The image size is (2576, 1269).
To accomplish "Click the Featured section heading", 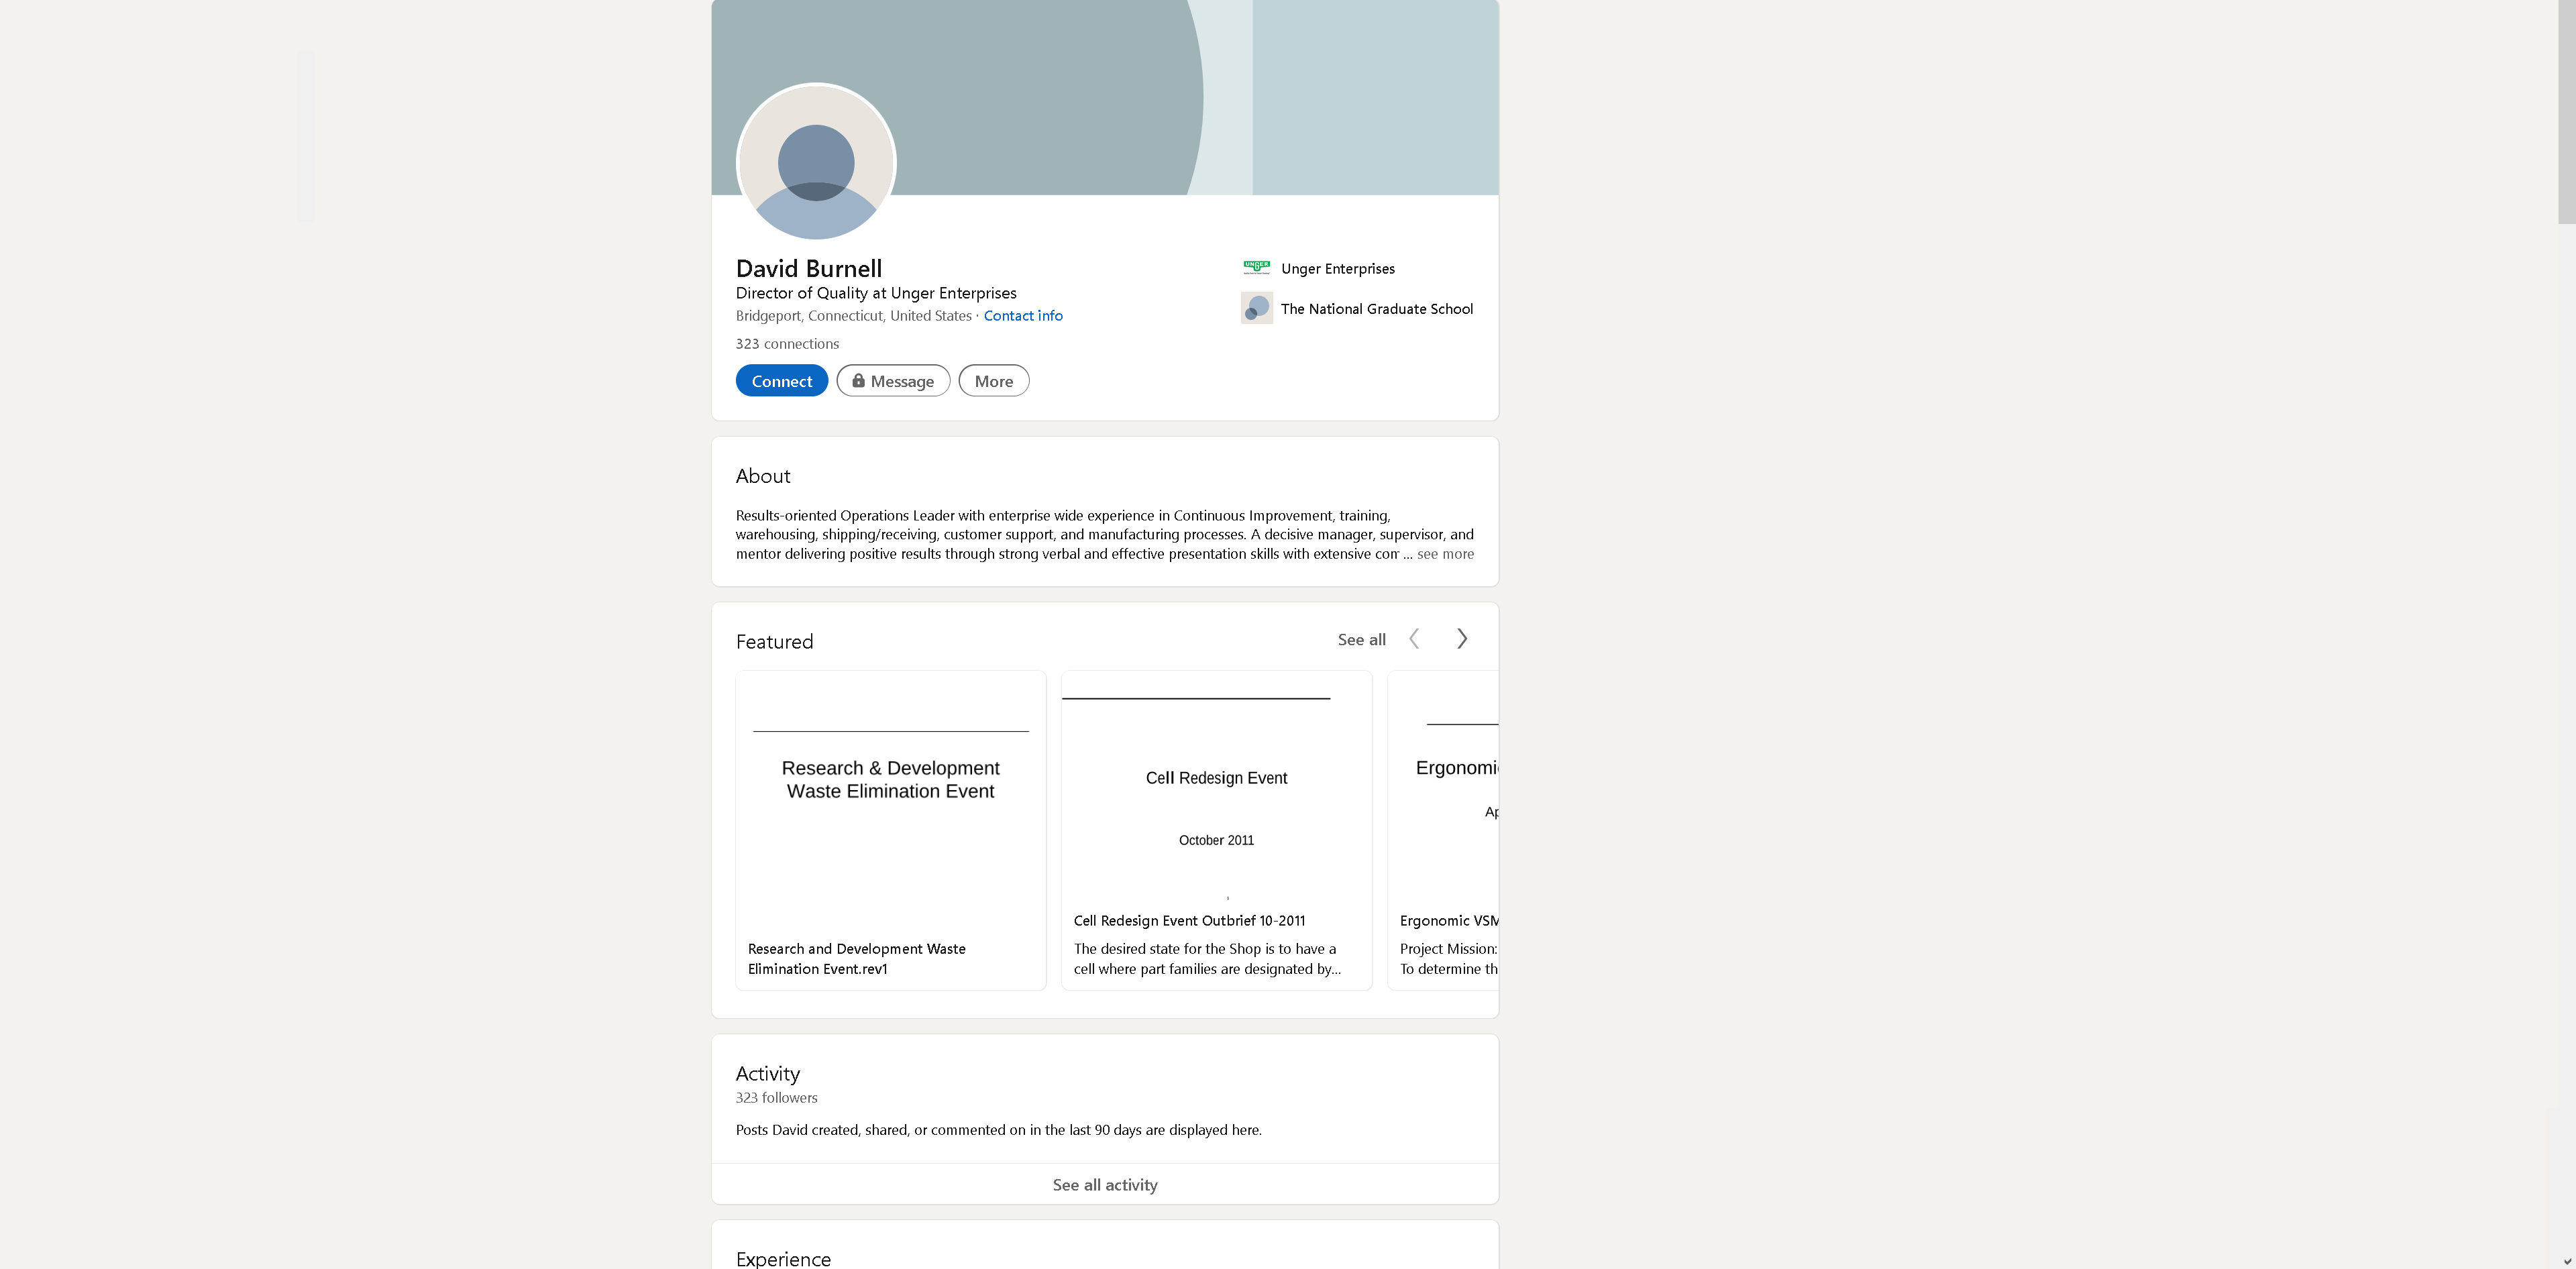I will tap(774, 642).
